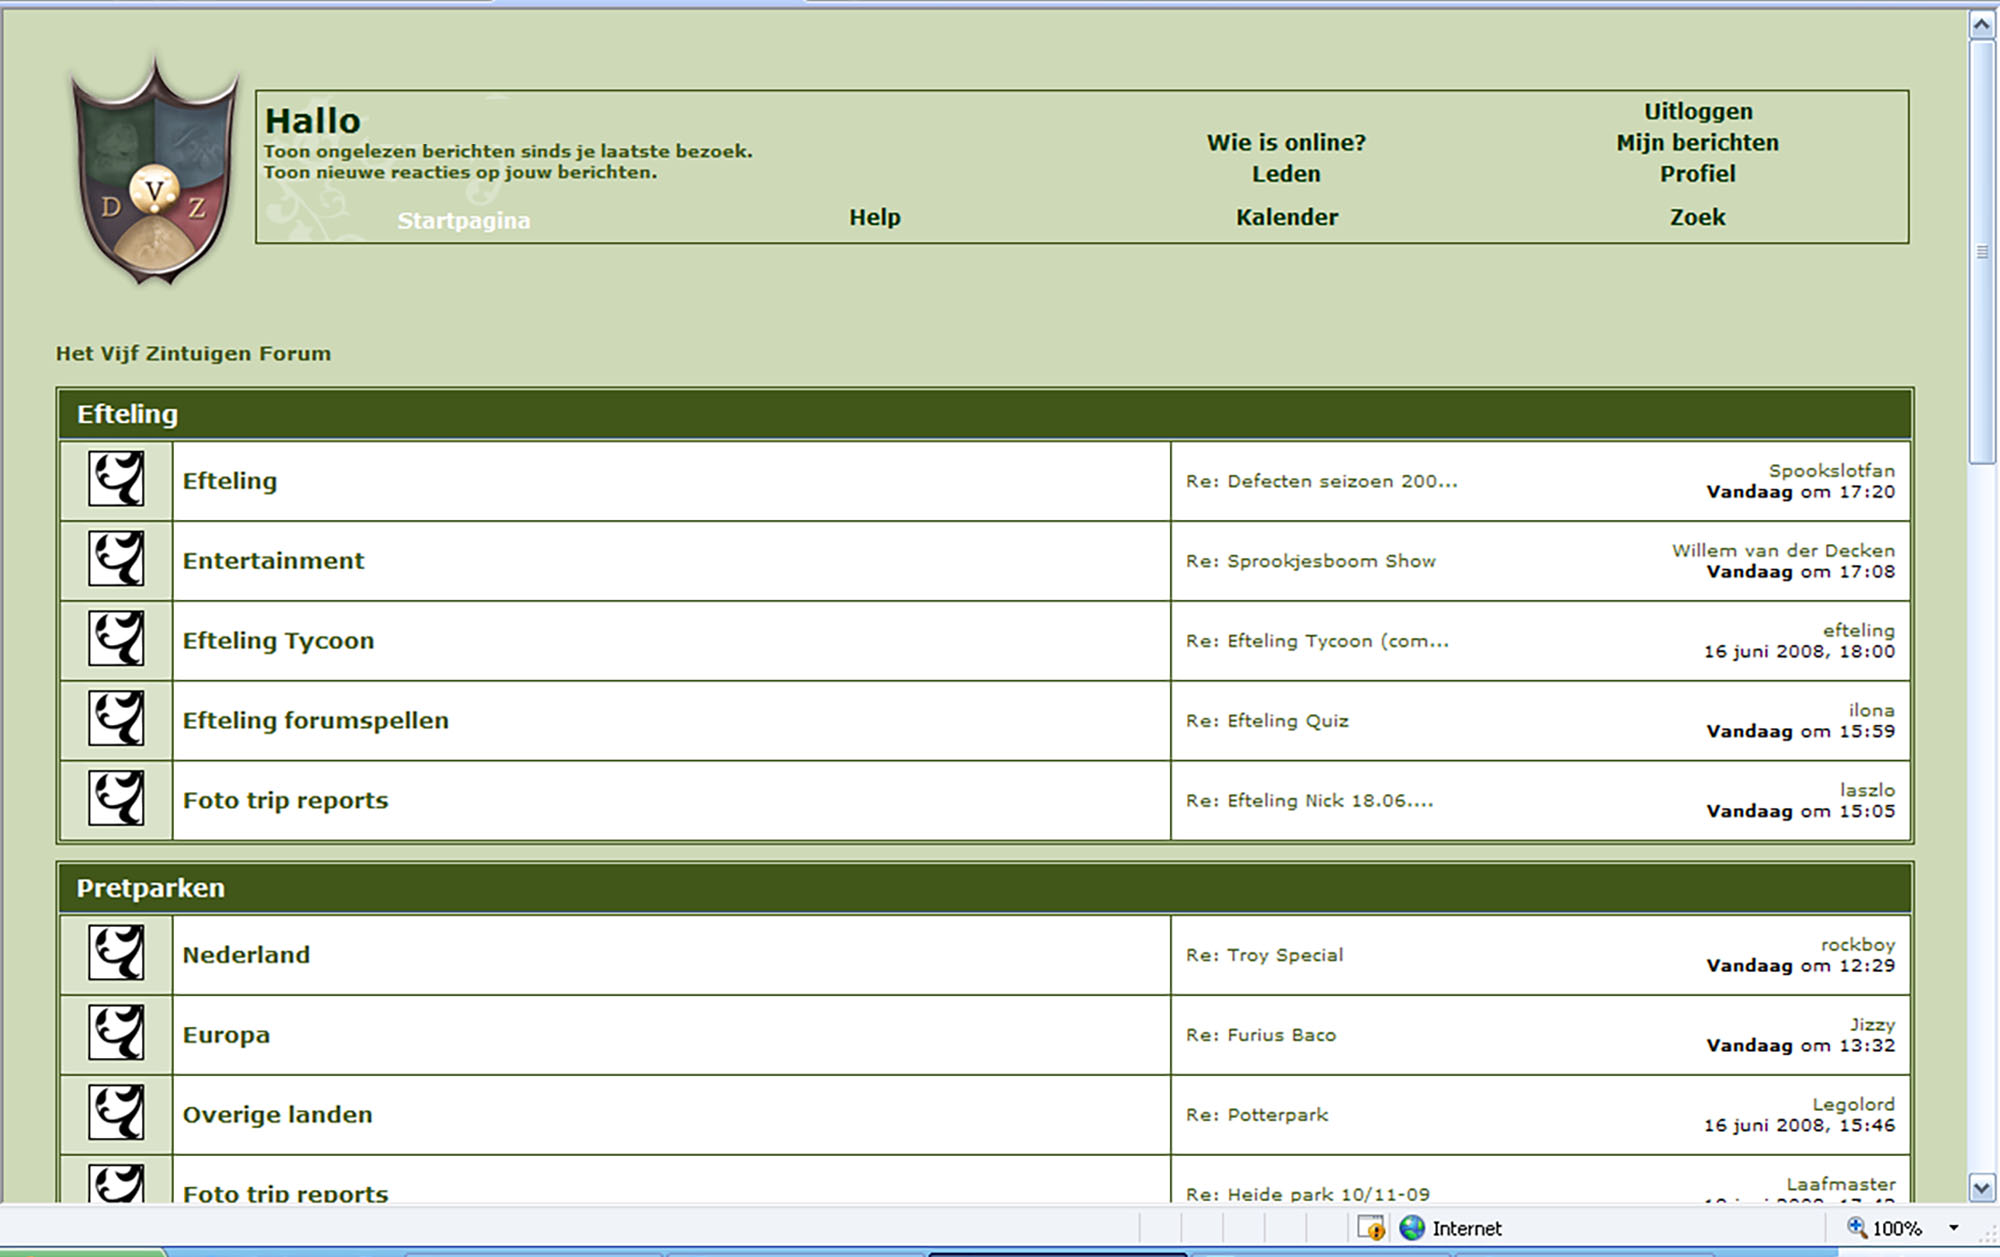View Legolord's profile

click(1853, 1104)
